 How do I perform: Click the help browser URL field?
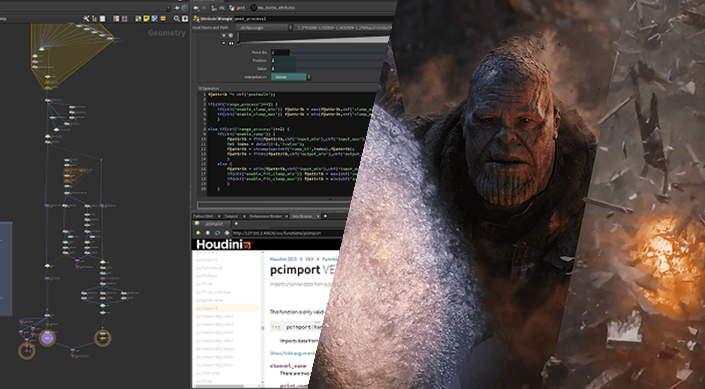pyautogui.click(x=288, y=233)
